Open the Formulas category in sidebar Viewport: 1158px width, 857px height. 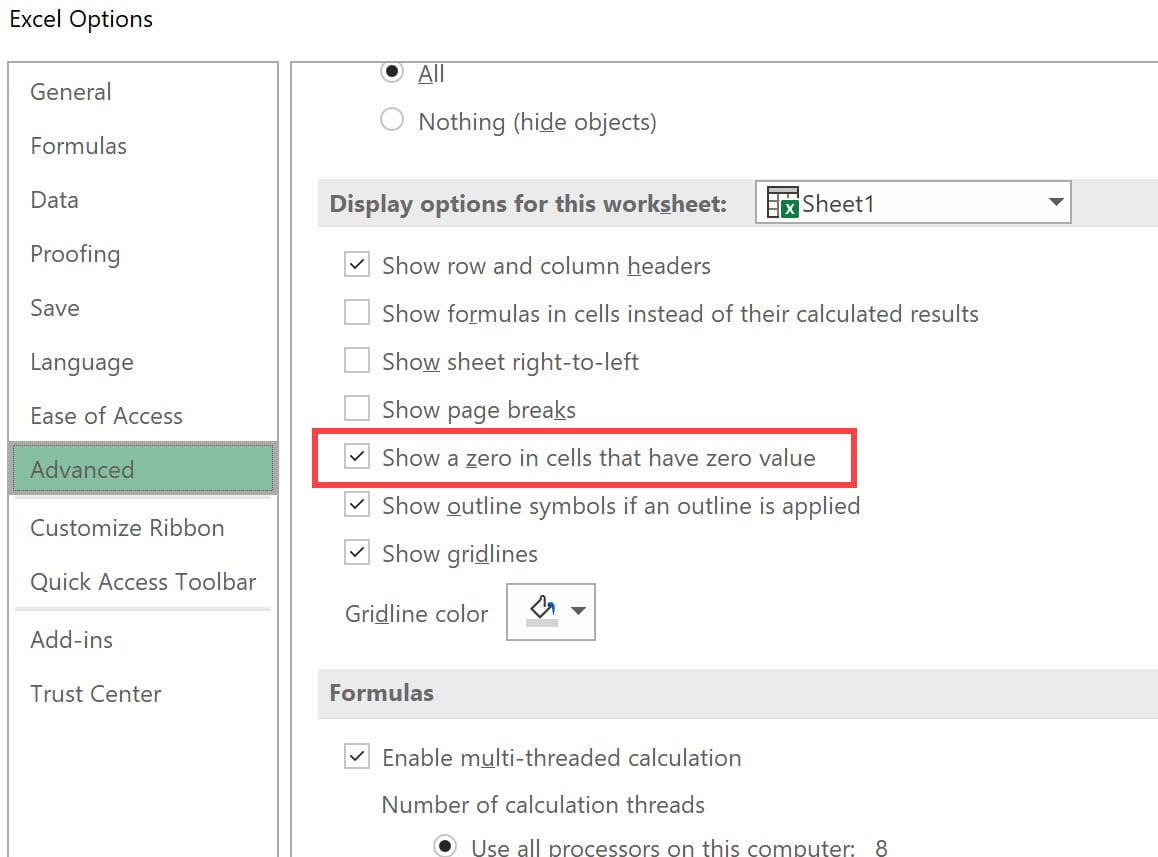click(78, 146)
